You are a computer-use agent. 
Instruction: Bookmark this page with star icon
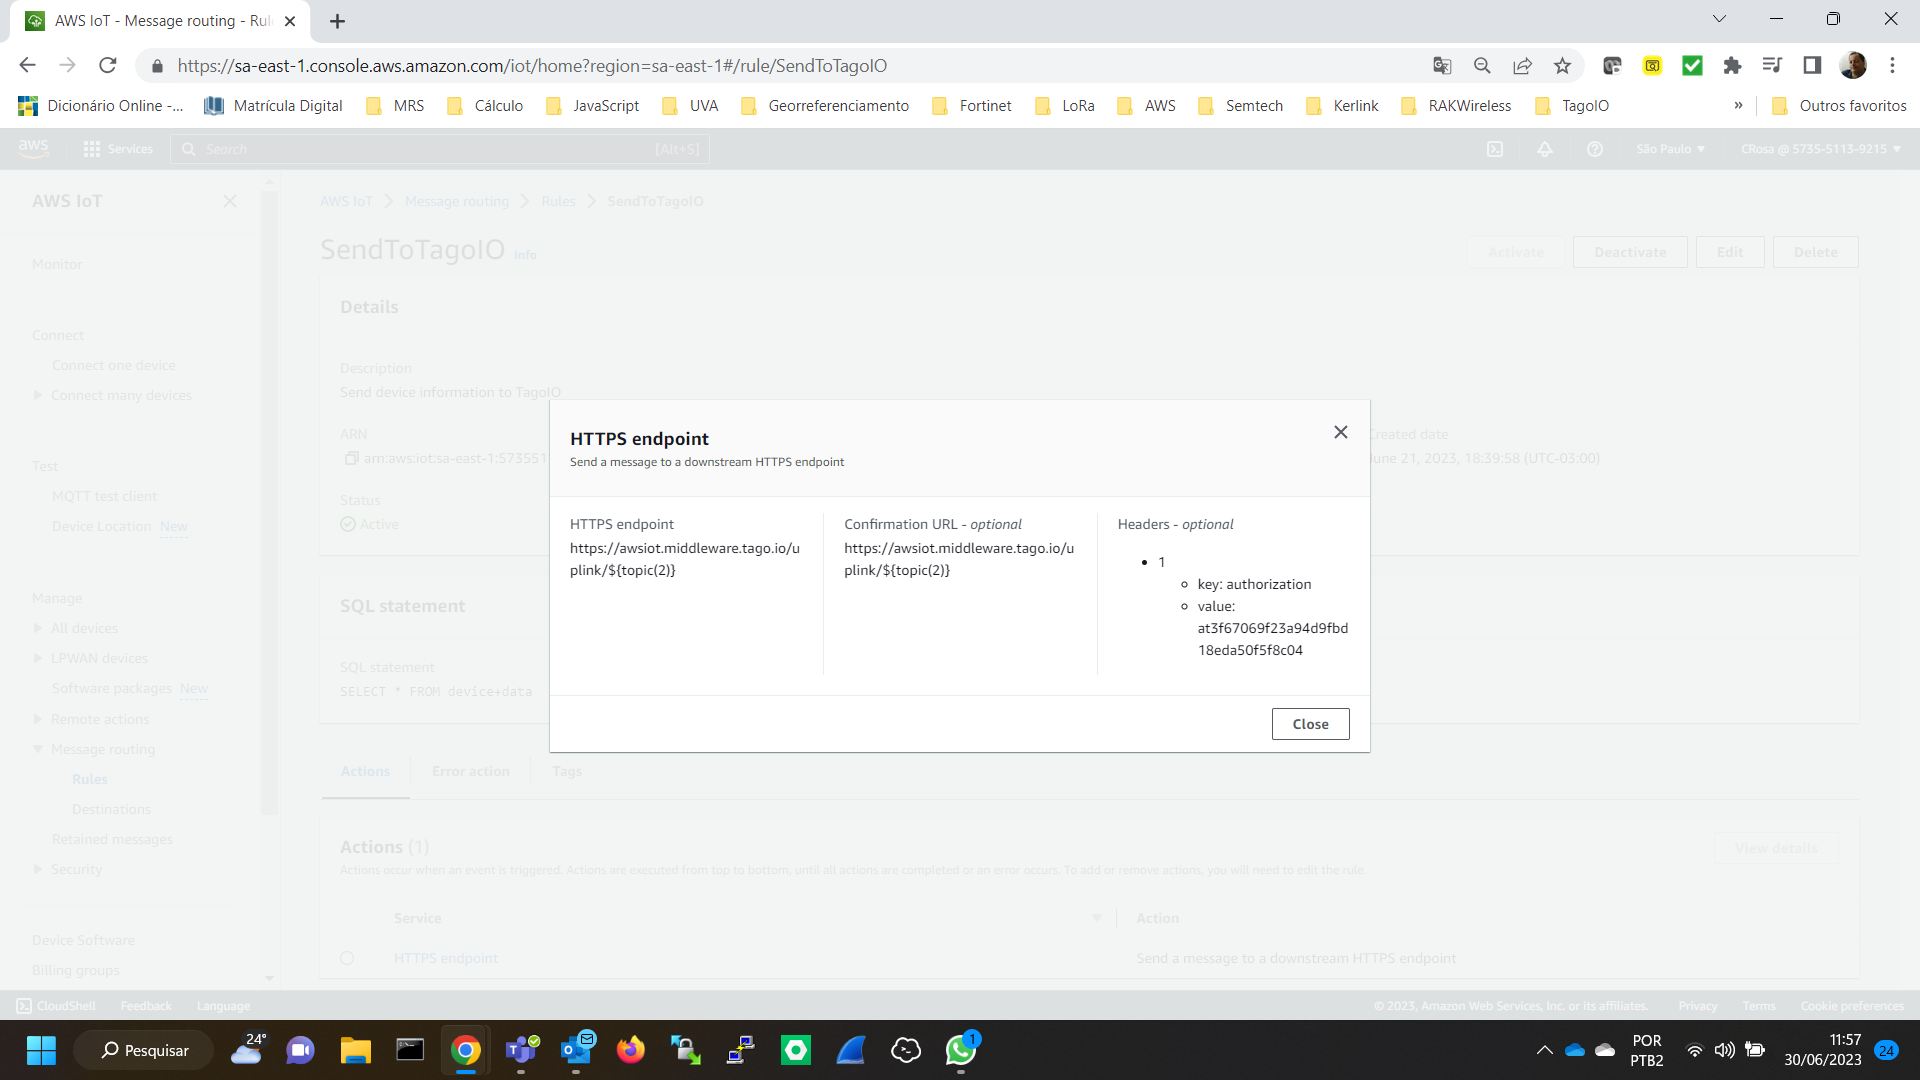(1562, 66)
